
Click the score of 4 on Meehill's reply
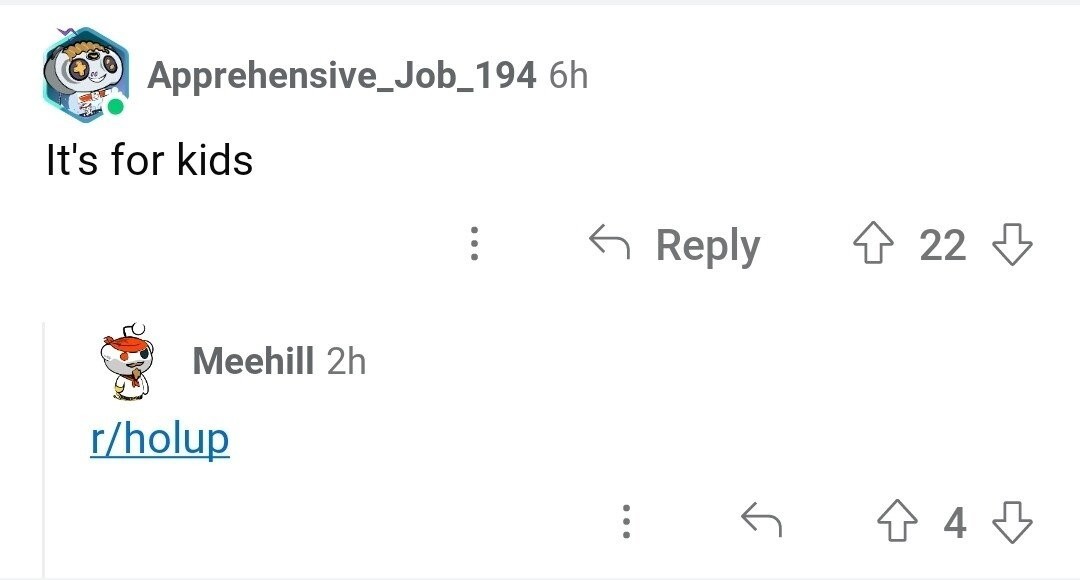[955, 521]
